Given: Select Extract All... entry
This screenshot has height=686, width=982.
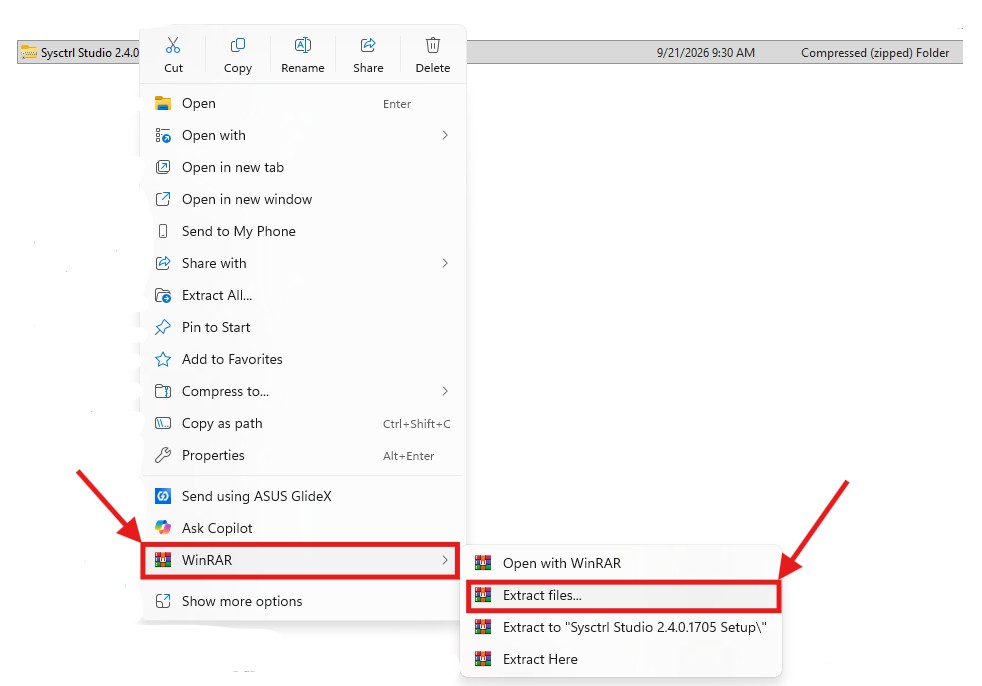Looking at the screenshot, I should (302, 295).
